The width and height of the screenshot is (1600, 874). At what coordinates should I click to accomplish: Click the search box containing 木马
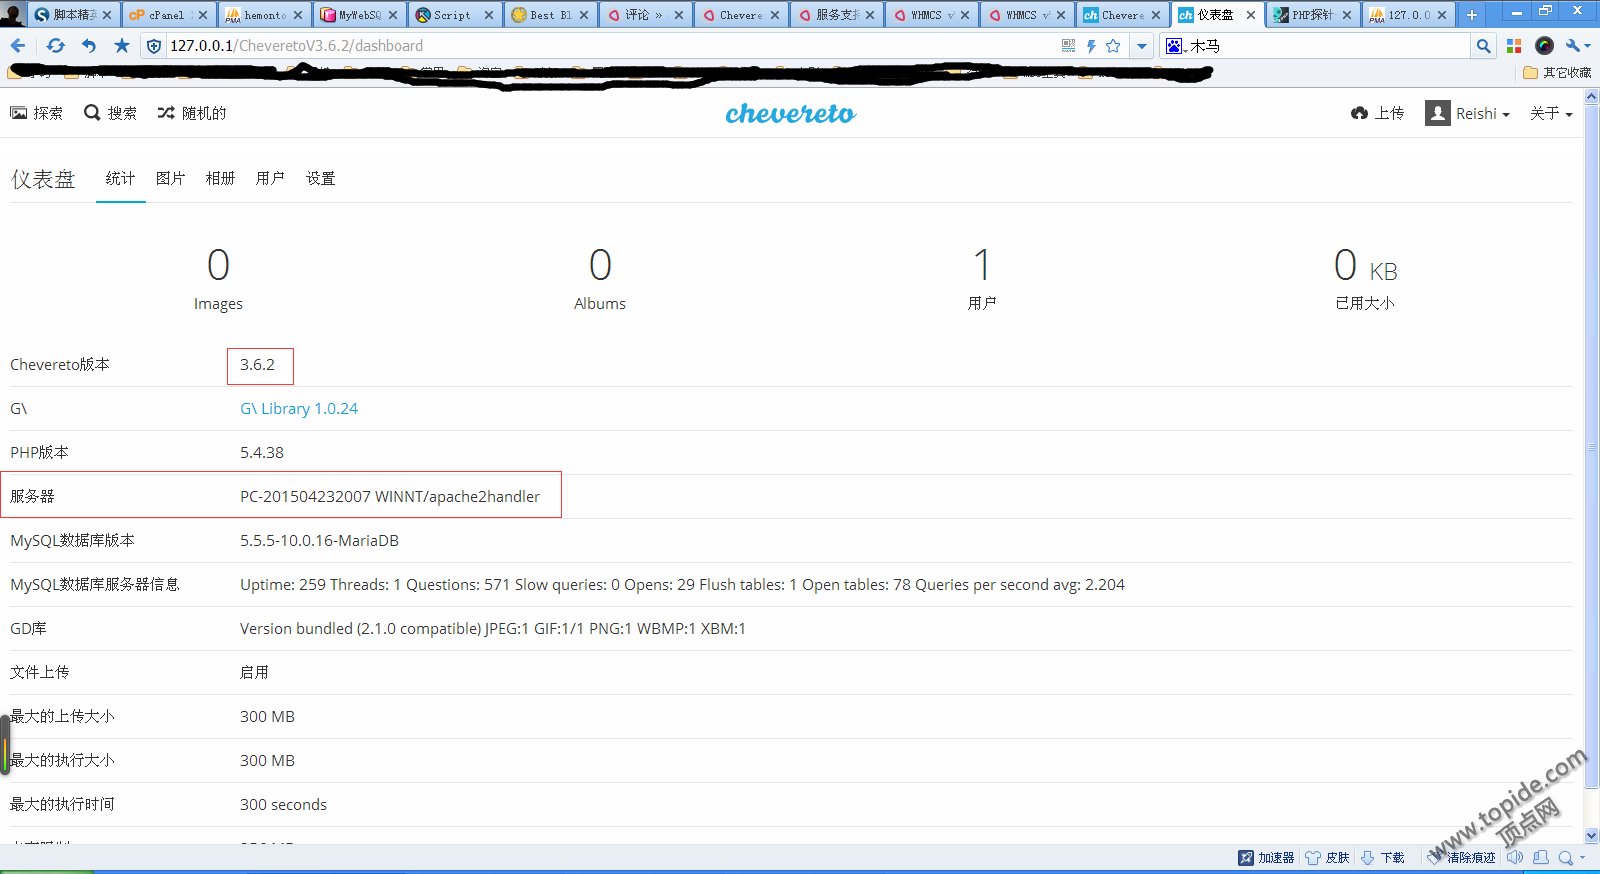(1327, 46)
